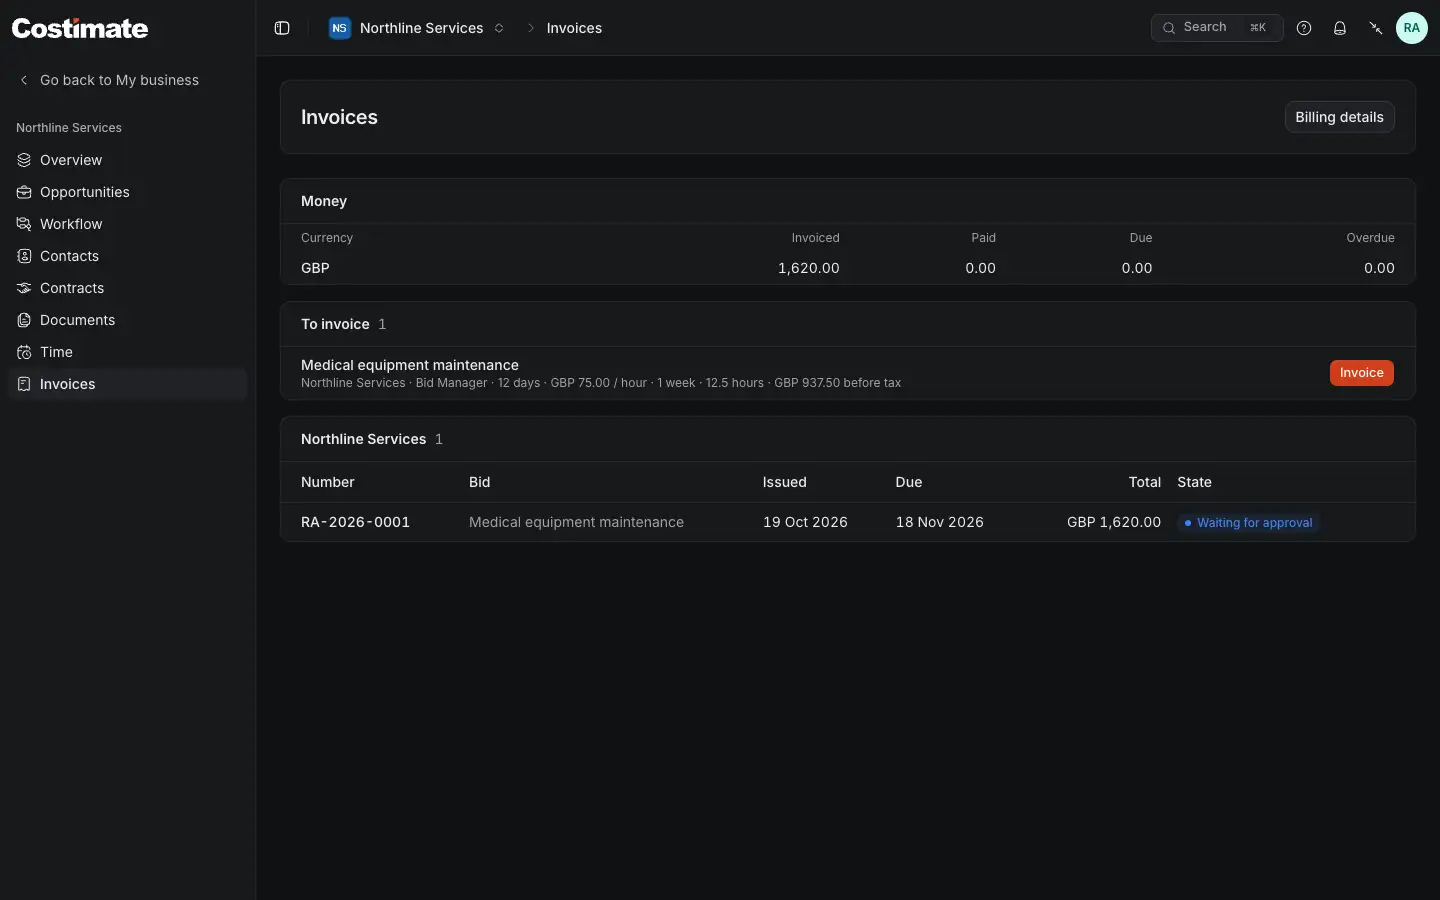This screenshot has height=900, width=1440.
Task: Click the Overview sidebar icon
Action: (x=24, y=160)
